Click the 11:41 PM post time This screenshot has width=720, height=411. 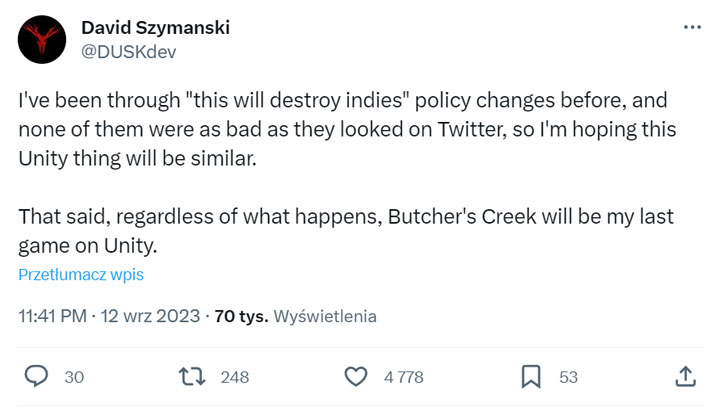pyautogui.click(x=53, y=316)
